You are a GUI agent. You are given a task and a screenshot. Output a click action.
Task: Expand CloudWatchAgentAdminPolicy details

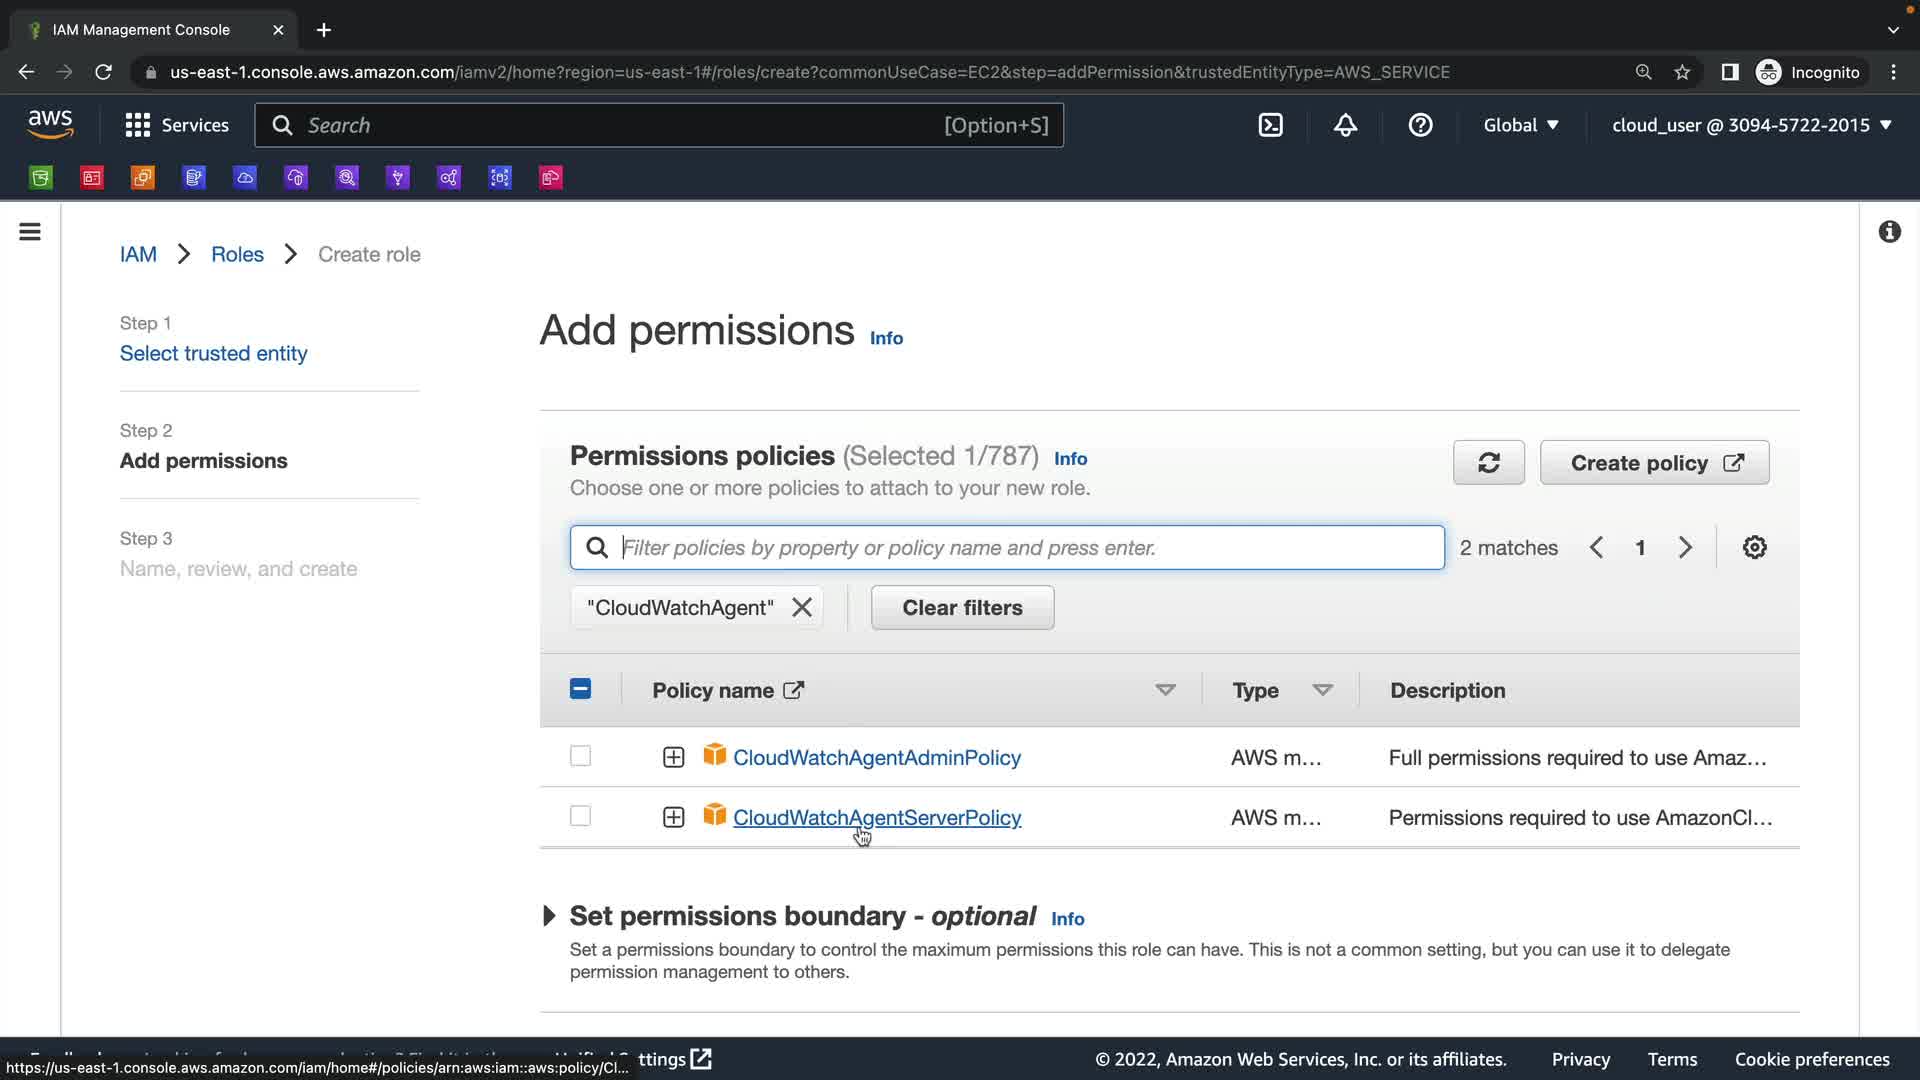click(673, 758)
